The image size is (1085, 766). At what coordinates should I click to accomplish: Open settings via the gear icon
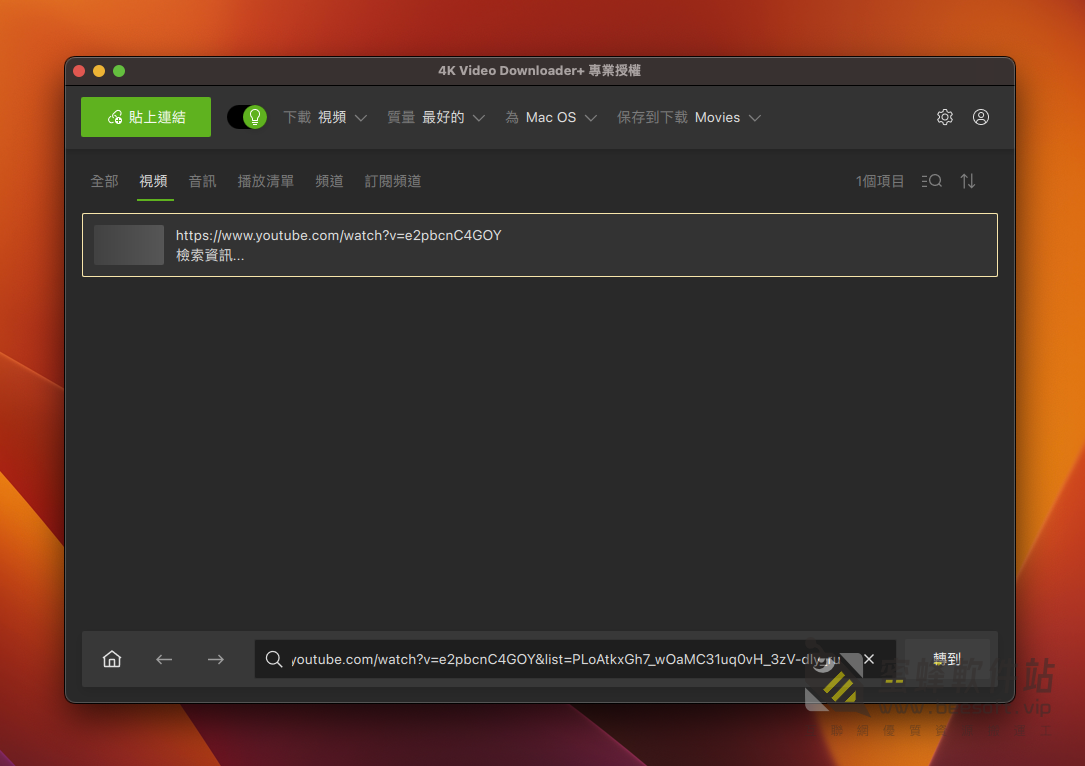pos(945,117)
